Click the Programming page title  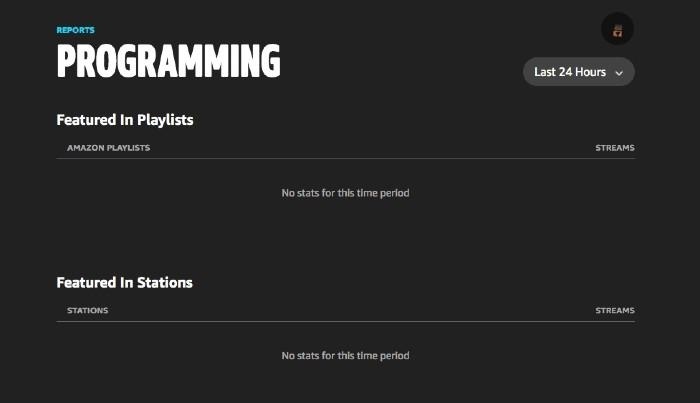click(x=168, y=61)
